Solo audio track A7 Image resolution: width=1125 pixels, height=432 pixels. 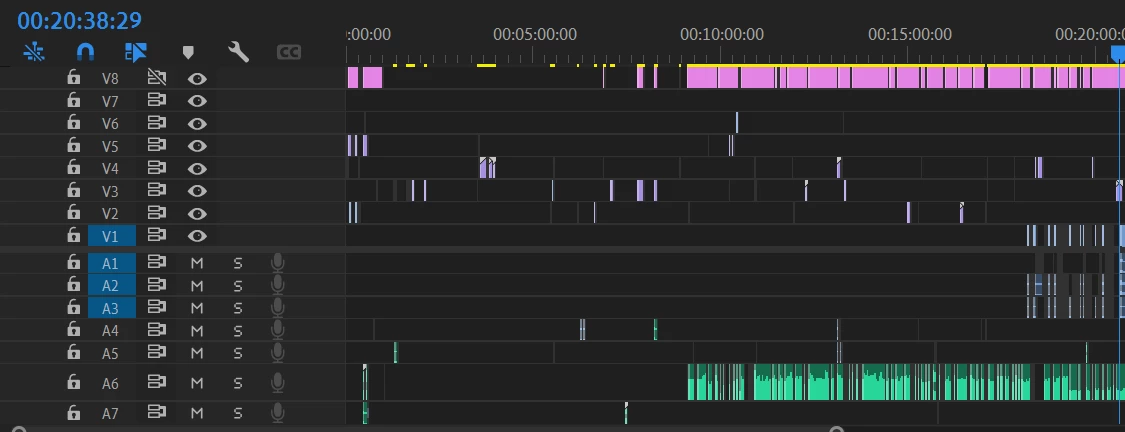point(237,413)
